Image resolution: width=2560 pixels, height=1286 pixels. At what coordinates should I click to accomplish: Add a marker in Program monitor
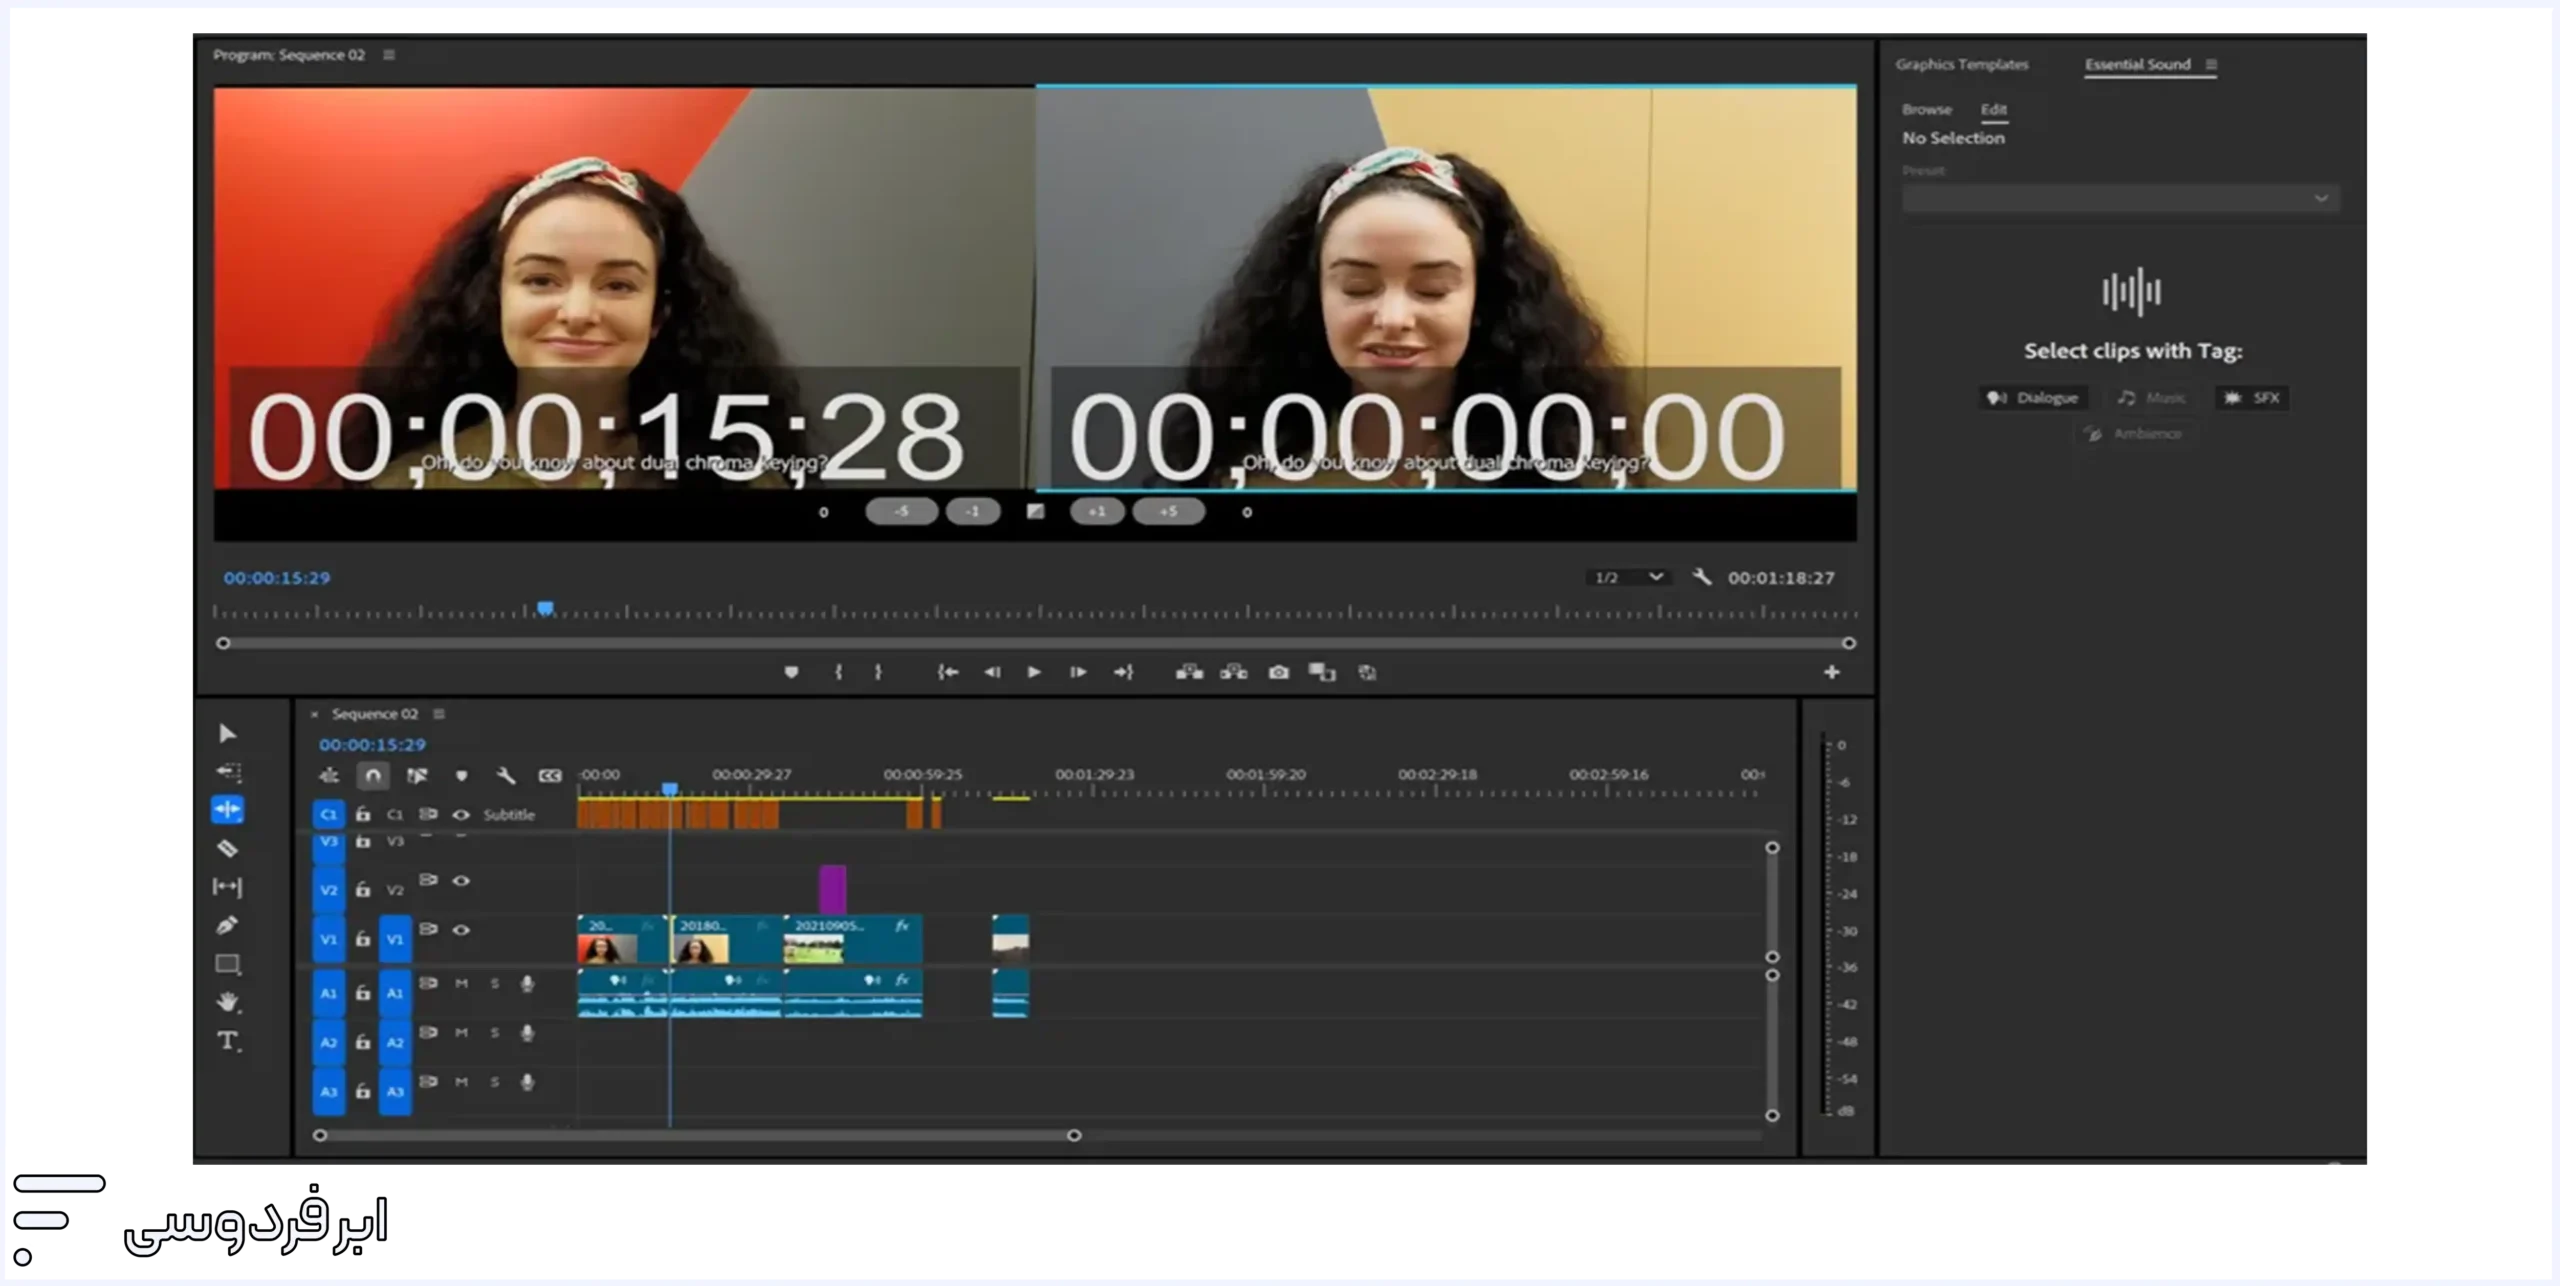pos(791,673)
